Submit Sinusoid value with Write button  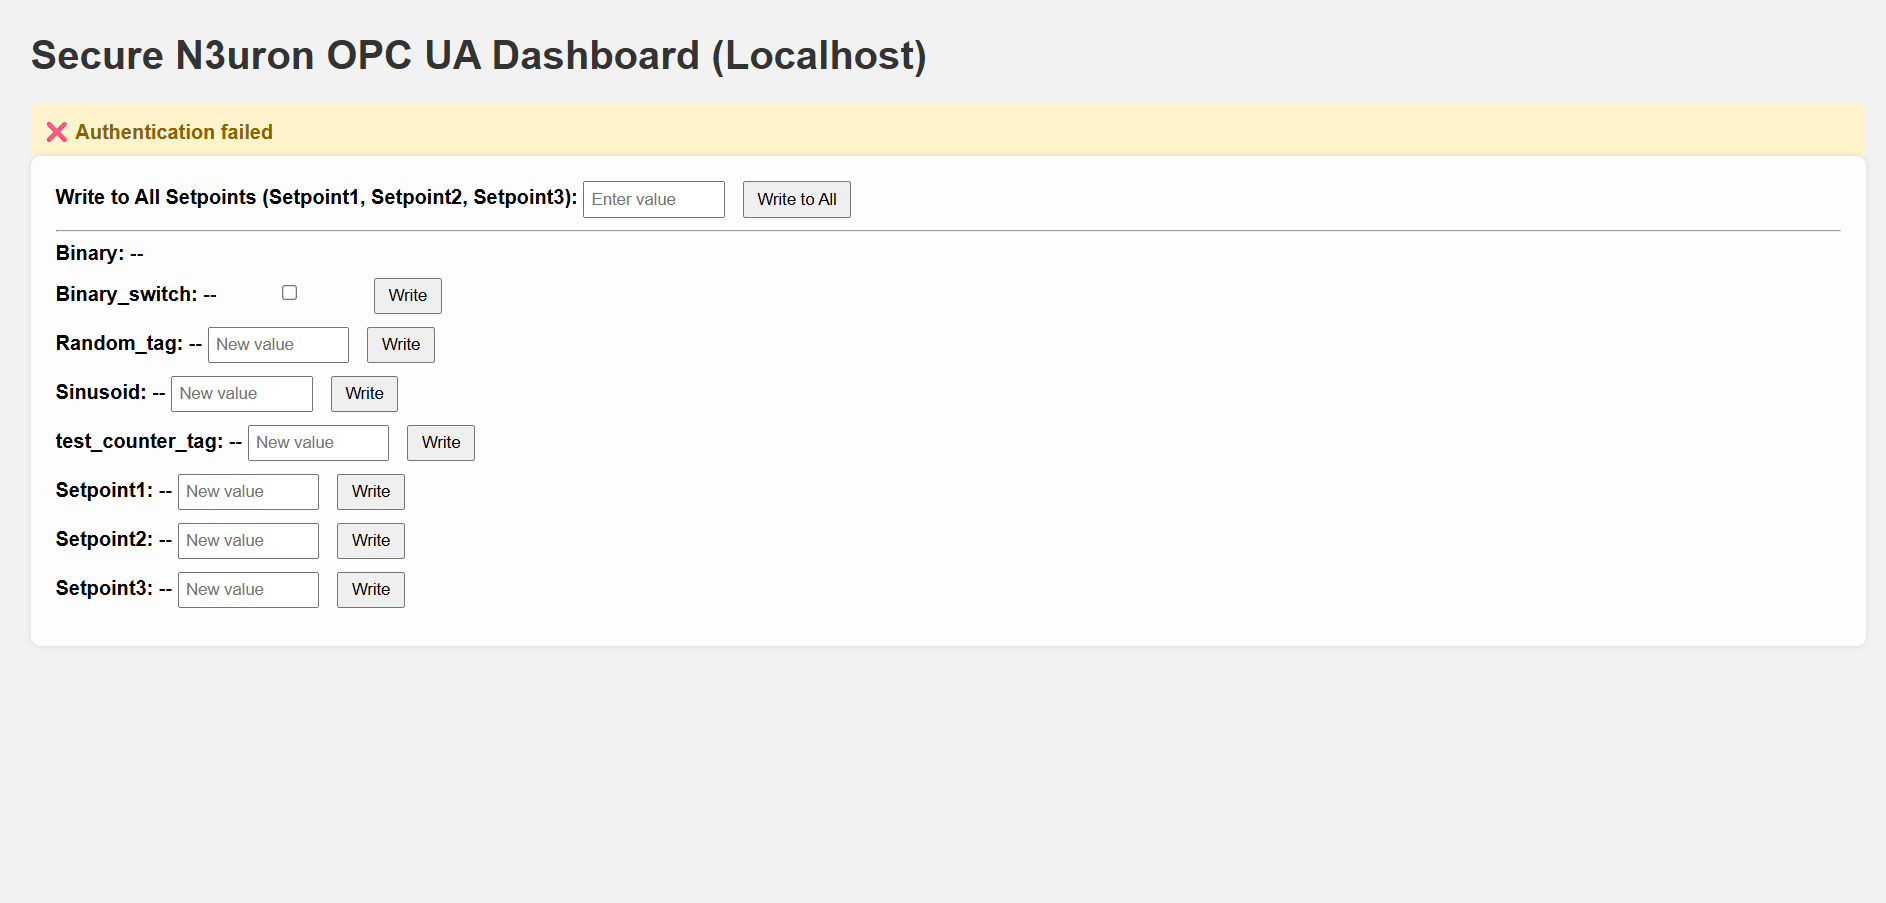click(x=364, y=394)
